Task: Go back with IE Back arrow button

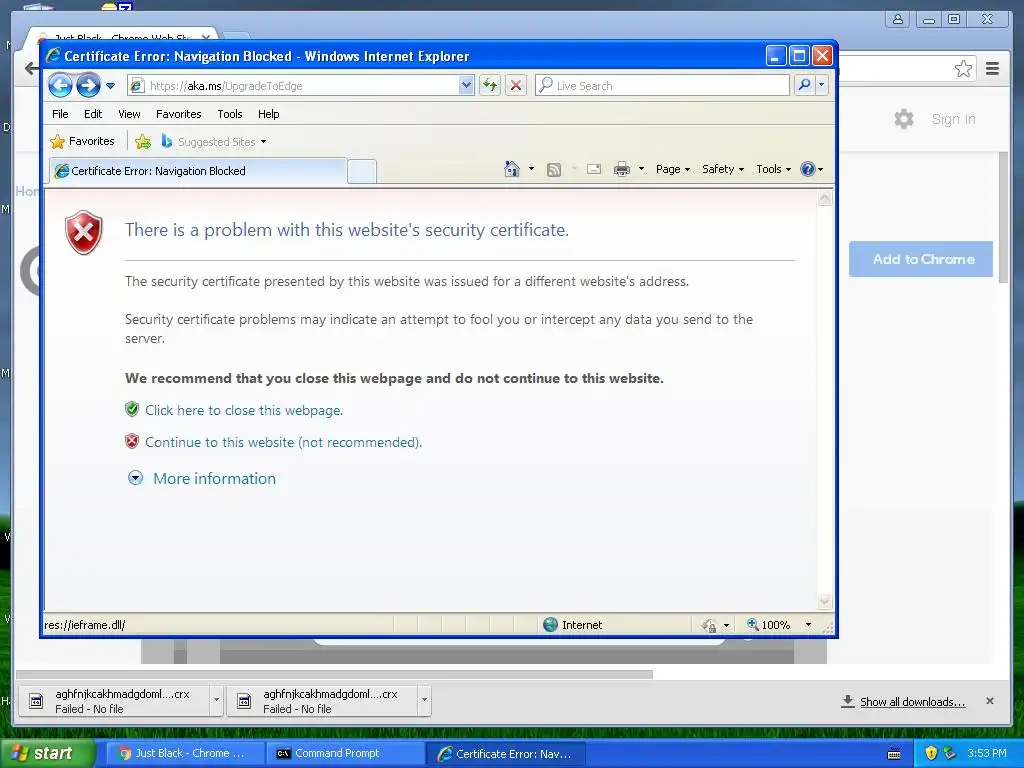Action: (60, 86)
